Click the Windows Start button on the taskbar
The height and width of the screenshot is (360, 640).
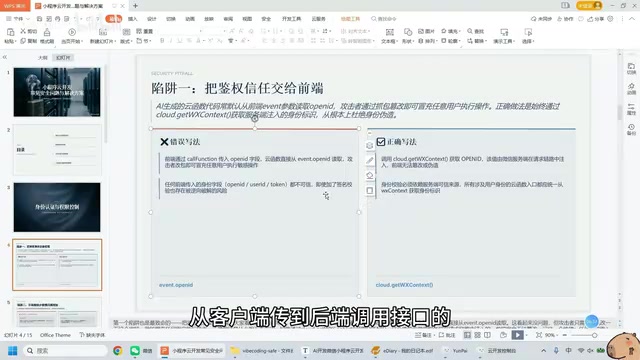point(13,351)
